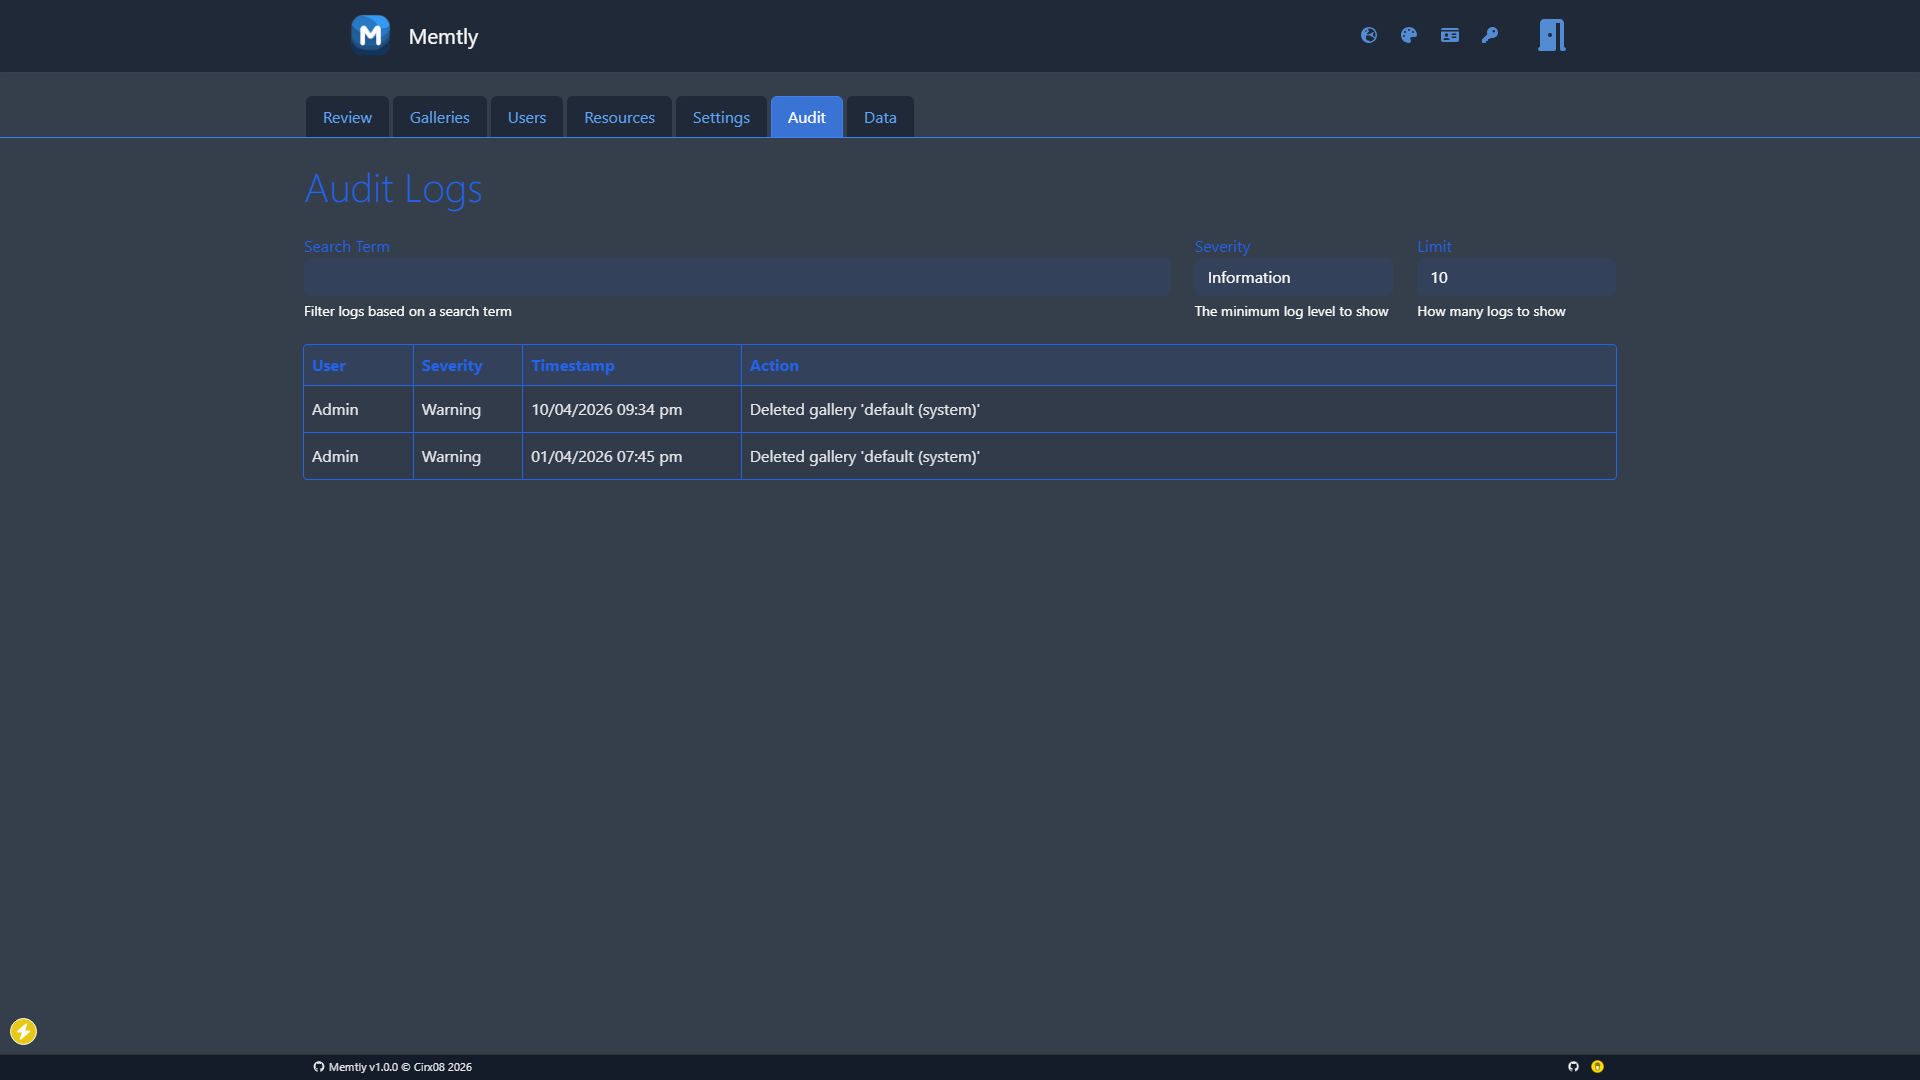Click the key password icon
This screenshot has height=1080, width=1920.
pos(1490,35)
